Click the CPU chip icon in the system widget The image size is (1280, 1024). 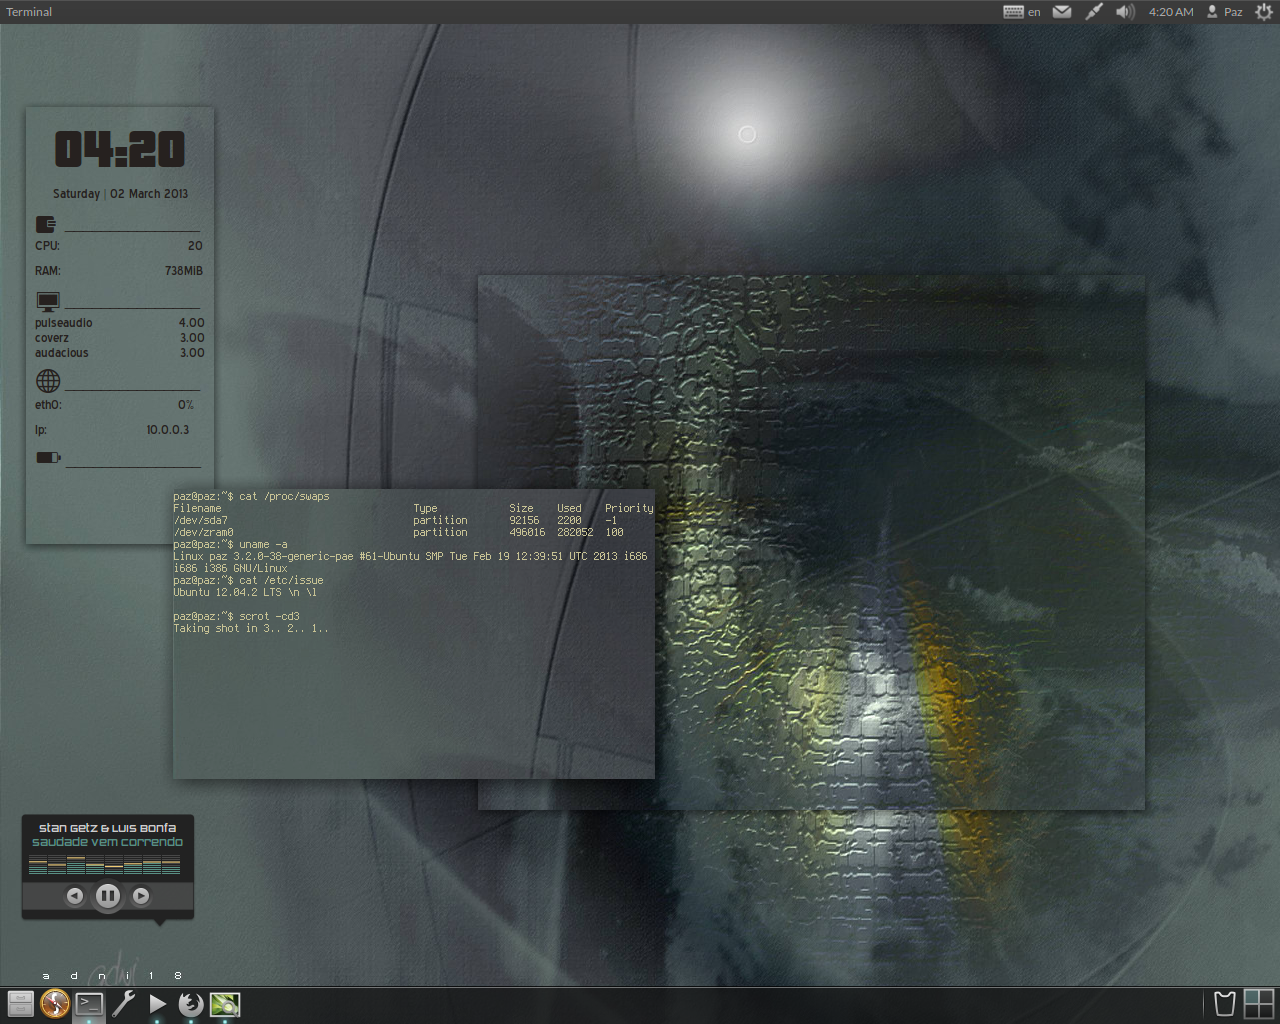pos(45,224)
